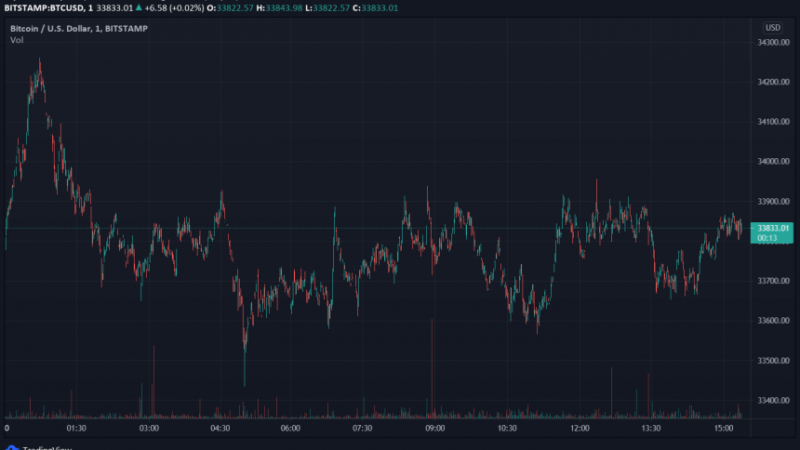Viewport: 800px width, 450px height.
Task: Click the C:33833.01 close value
Action: pos(376,8)
